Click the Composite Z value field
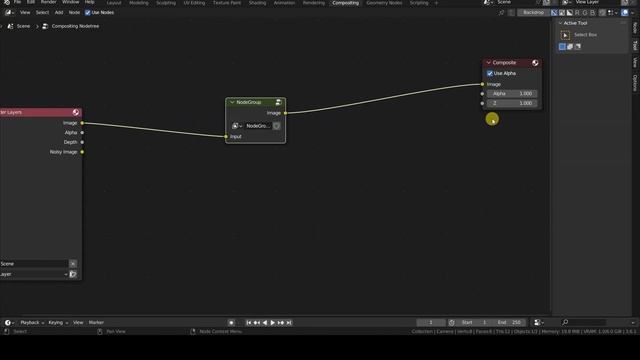Image resolution: width=640 pixels, height=360 pixels. click(512, 103)
